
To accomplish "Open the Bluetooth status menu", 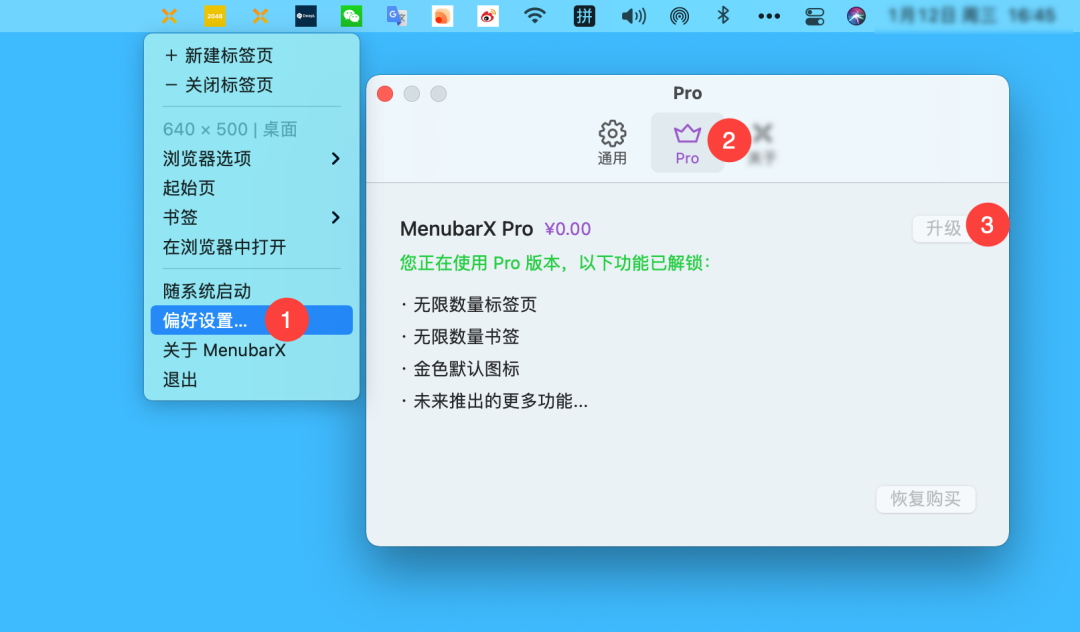I will [x=723, y=15].
